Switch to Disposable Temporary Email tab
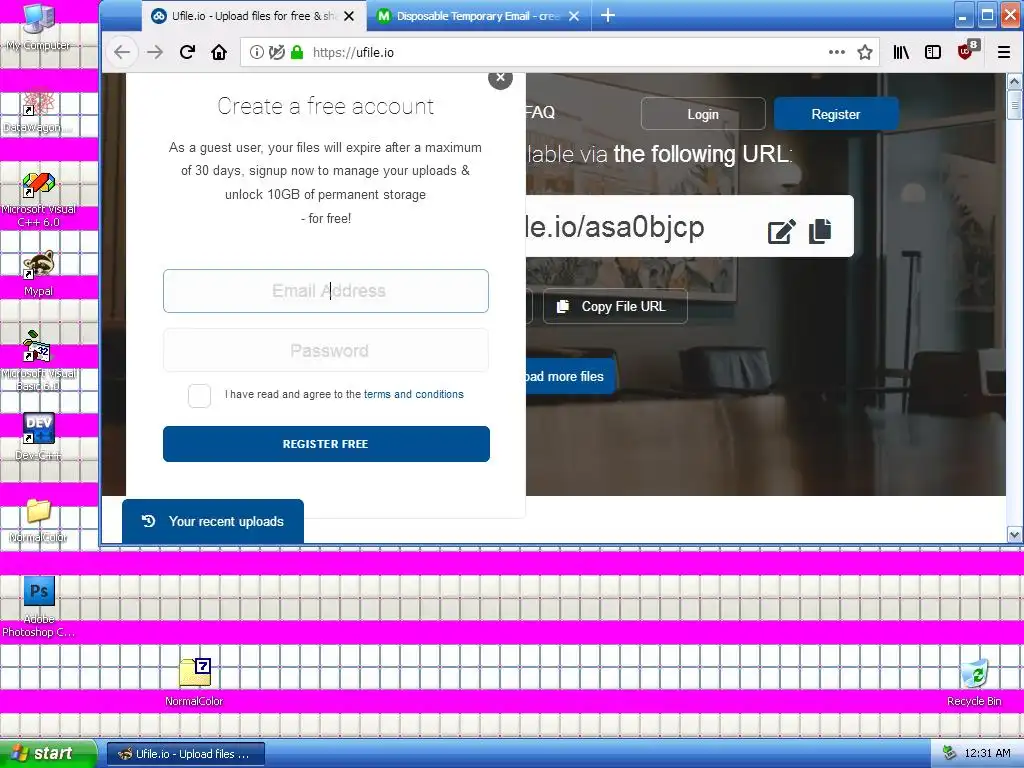1024x768 pixels. (478, 16)
